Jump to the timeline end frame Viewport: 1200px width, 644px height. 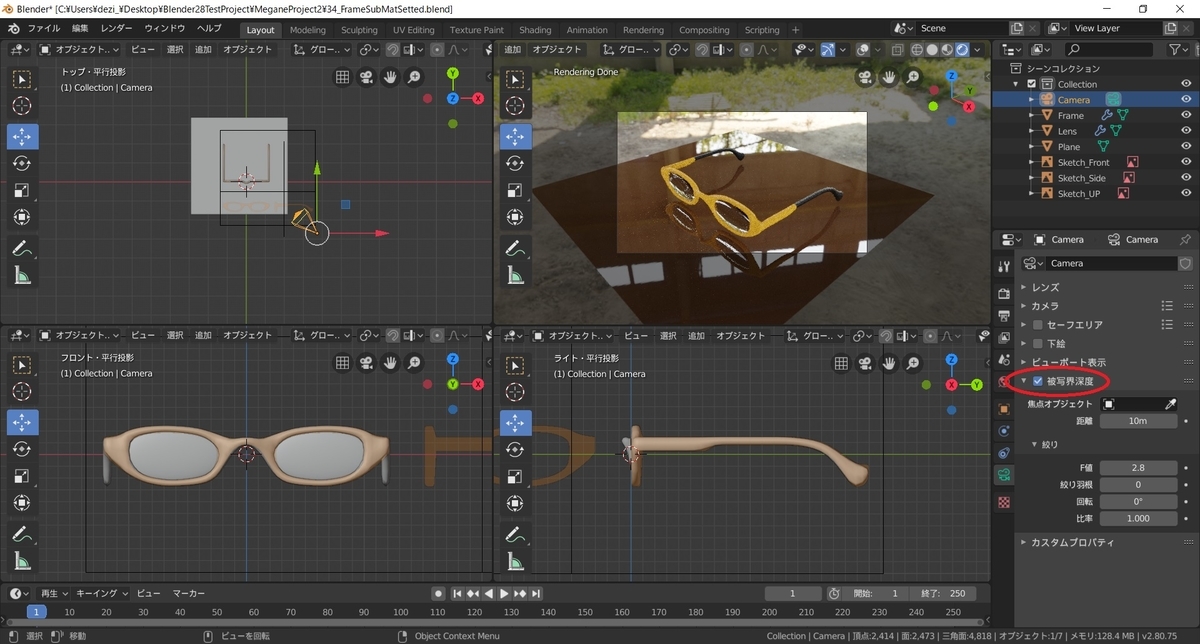coord(537,593)
